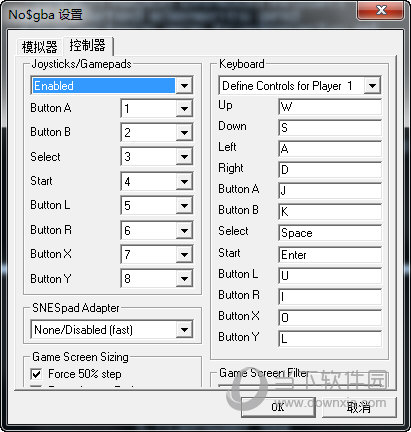411x432 pixels.
Task: Click keyboard Button A field with J
Action: [330, 191]
